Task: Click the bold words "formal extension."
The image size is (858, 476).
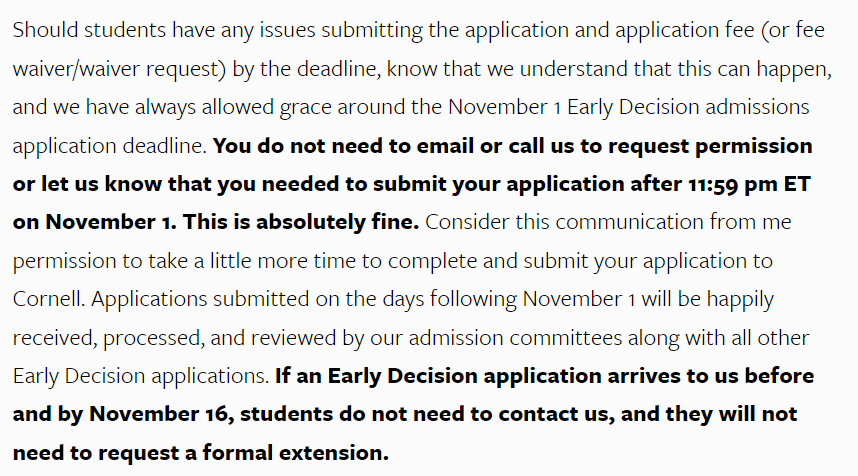Action: click(297, 452)
